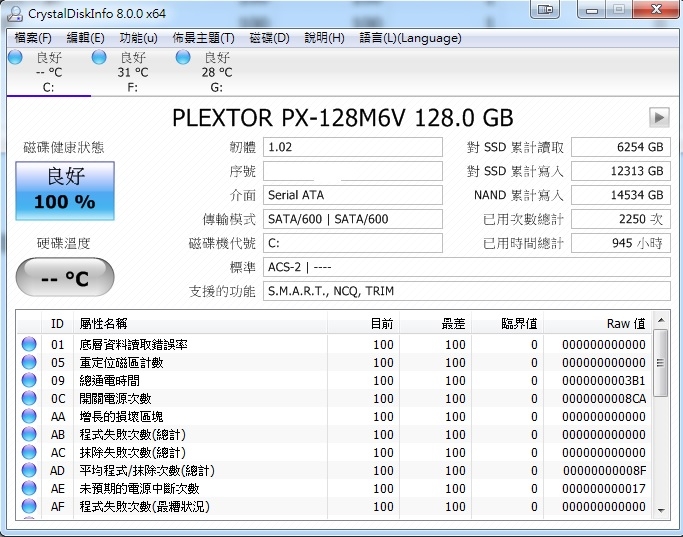This screenshot has height=537, width=683.
Task: Select row 未預期的電源中斷次數
Action: [x=334, y=488]
